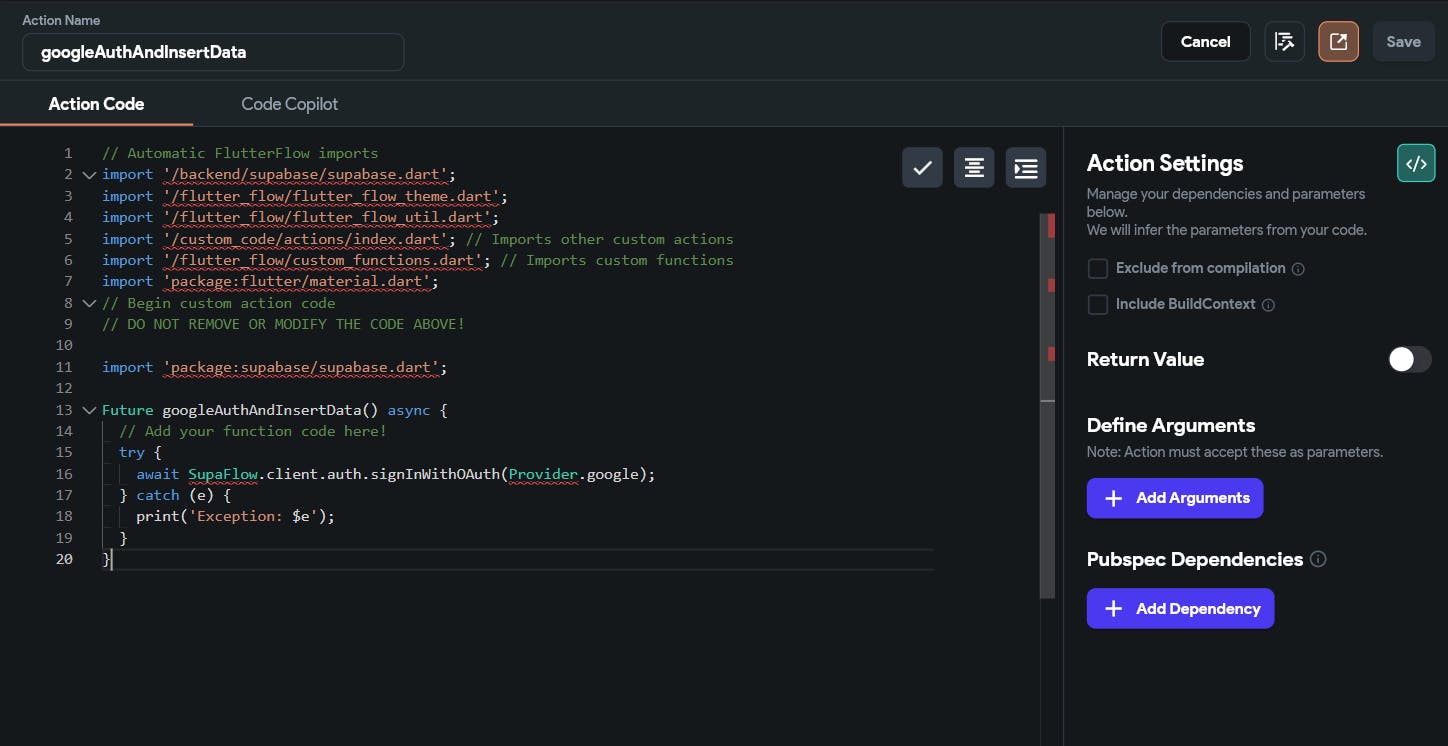Check the Include BuildContext box
The height and width of the screenshot is (746, 1448).
(1098, 304)
